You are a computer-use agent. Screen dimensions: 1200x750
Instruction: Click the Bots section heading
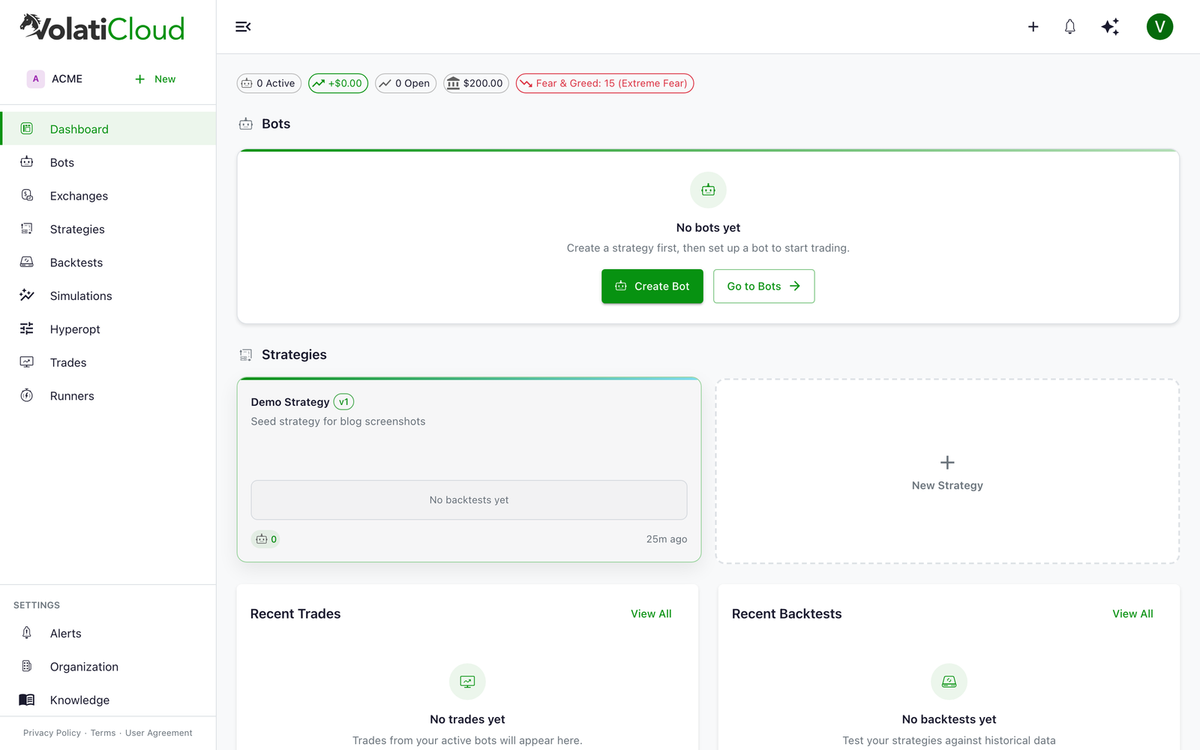click(x=276, y=124)
